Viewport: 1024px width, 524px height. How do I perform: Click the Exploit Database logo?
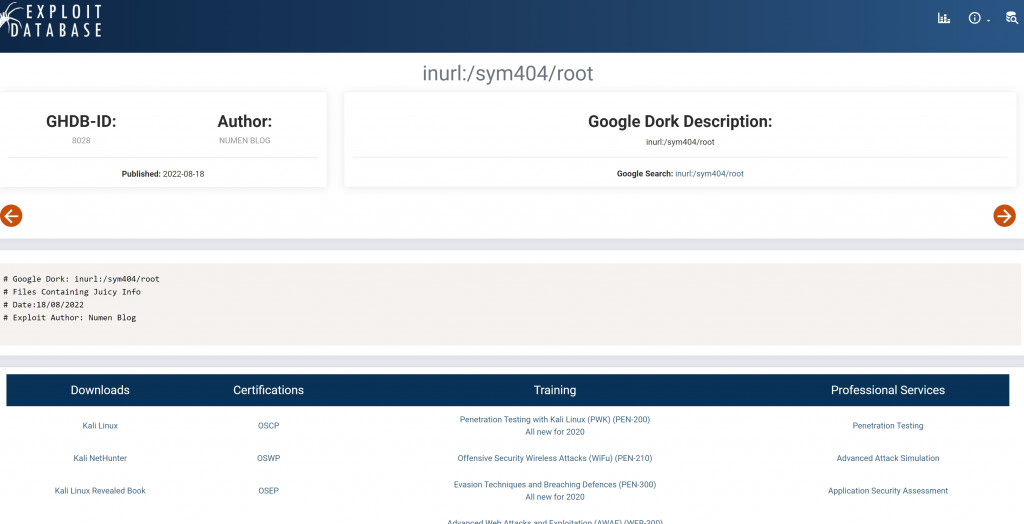point(51,20)
